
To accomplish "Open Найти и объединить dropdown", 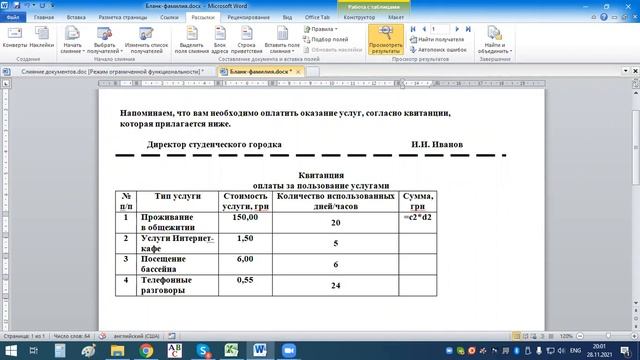I will click(x=494, y=40).
